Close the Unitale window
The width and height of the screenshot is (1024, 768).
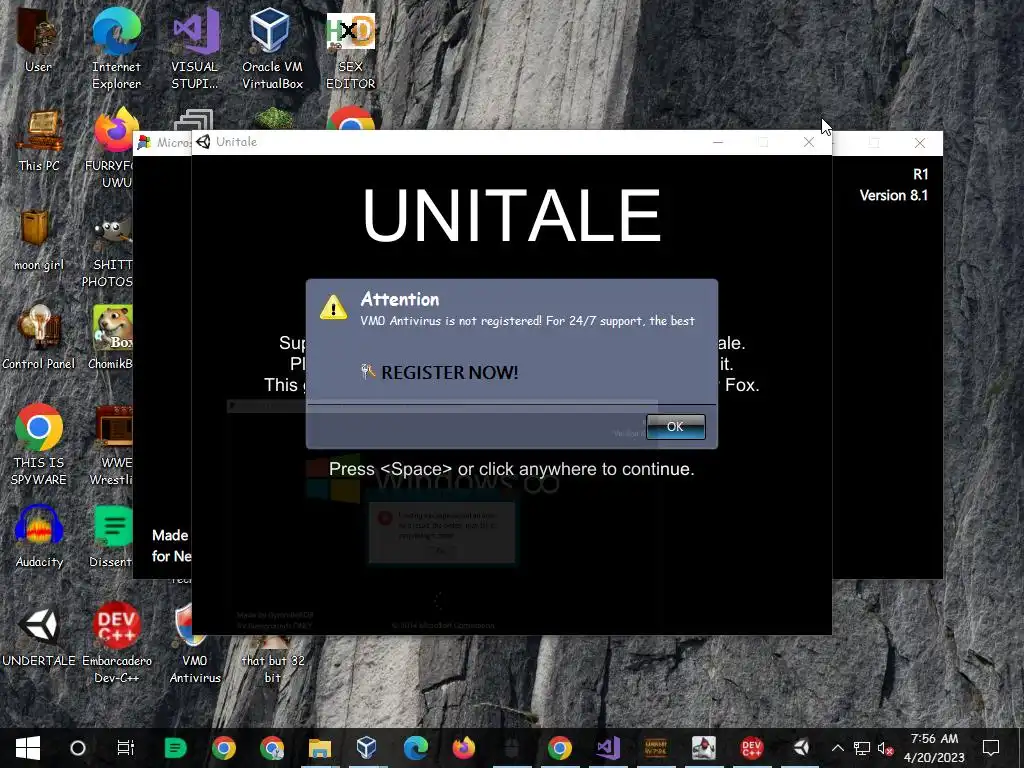(808, 142)
